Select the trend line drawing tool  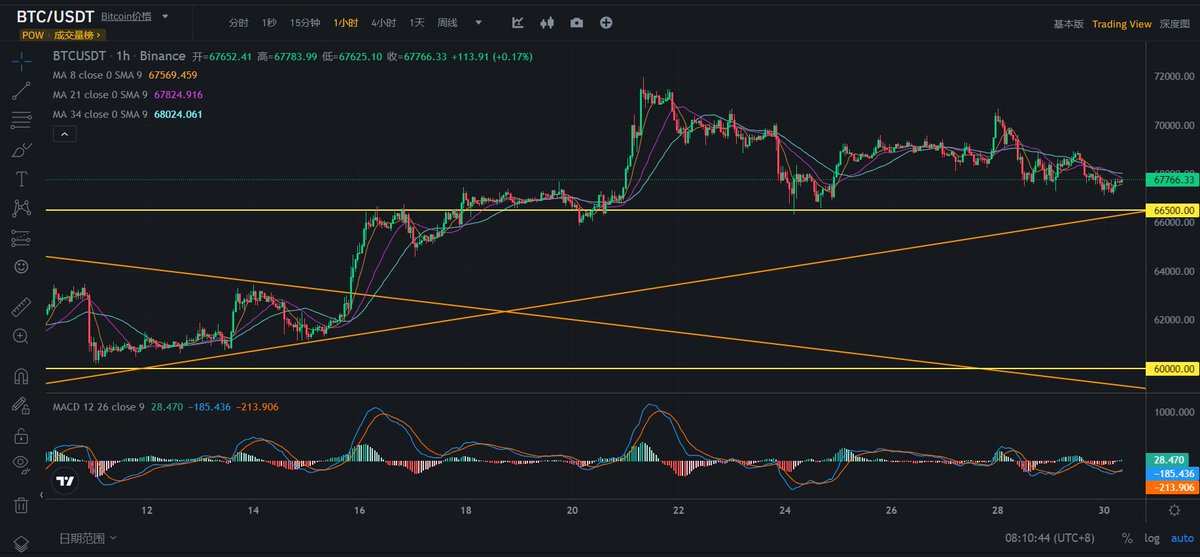(21, 91)
